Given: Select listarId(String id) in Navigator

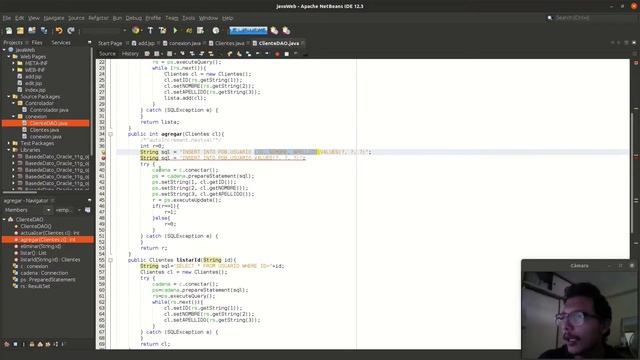Looking at the screenshot, I should pos(50,260).
